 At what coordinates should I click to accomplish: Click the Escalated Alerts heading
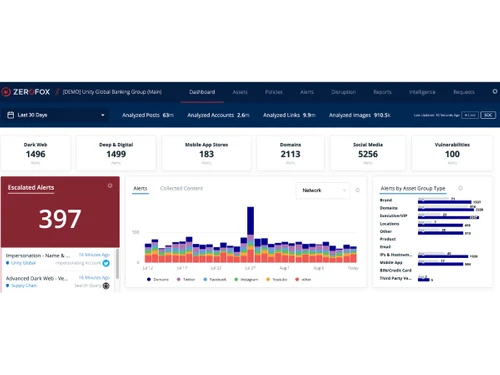coord(31,188)
